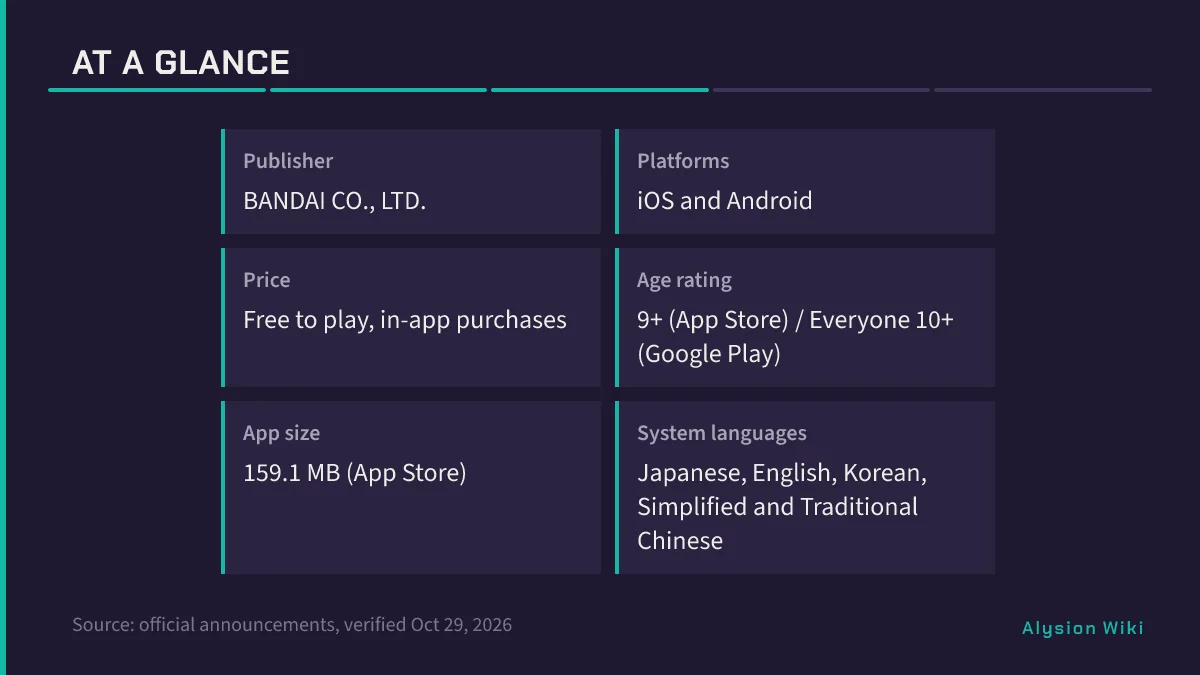Select the System languages label
The image size is (1200, 675).
(722, 433)
